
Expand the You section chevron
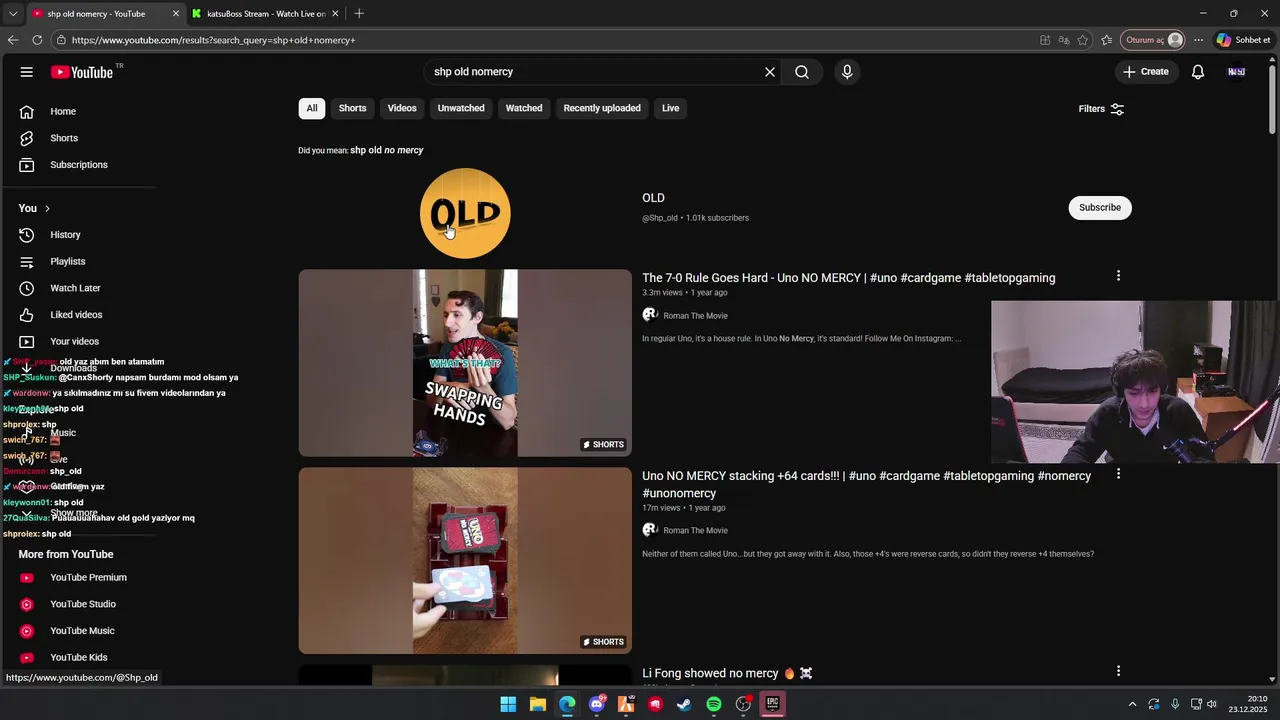point(47,208)
